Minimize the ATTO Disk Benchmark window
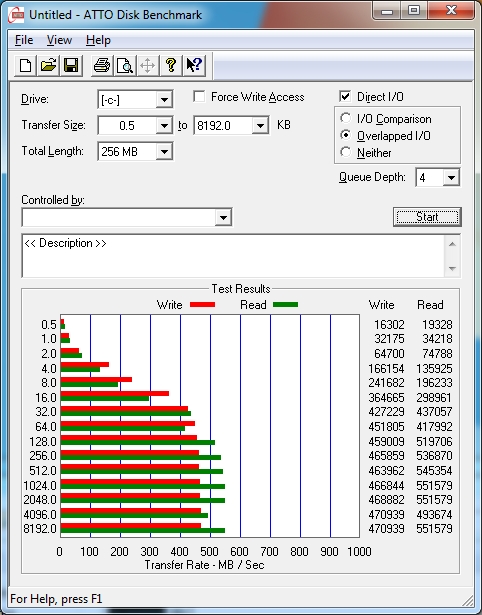482x615 pixels. click(387, 10)
